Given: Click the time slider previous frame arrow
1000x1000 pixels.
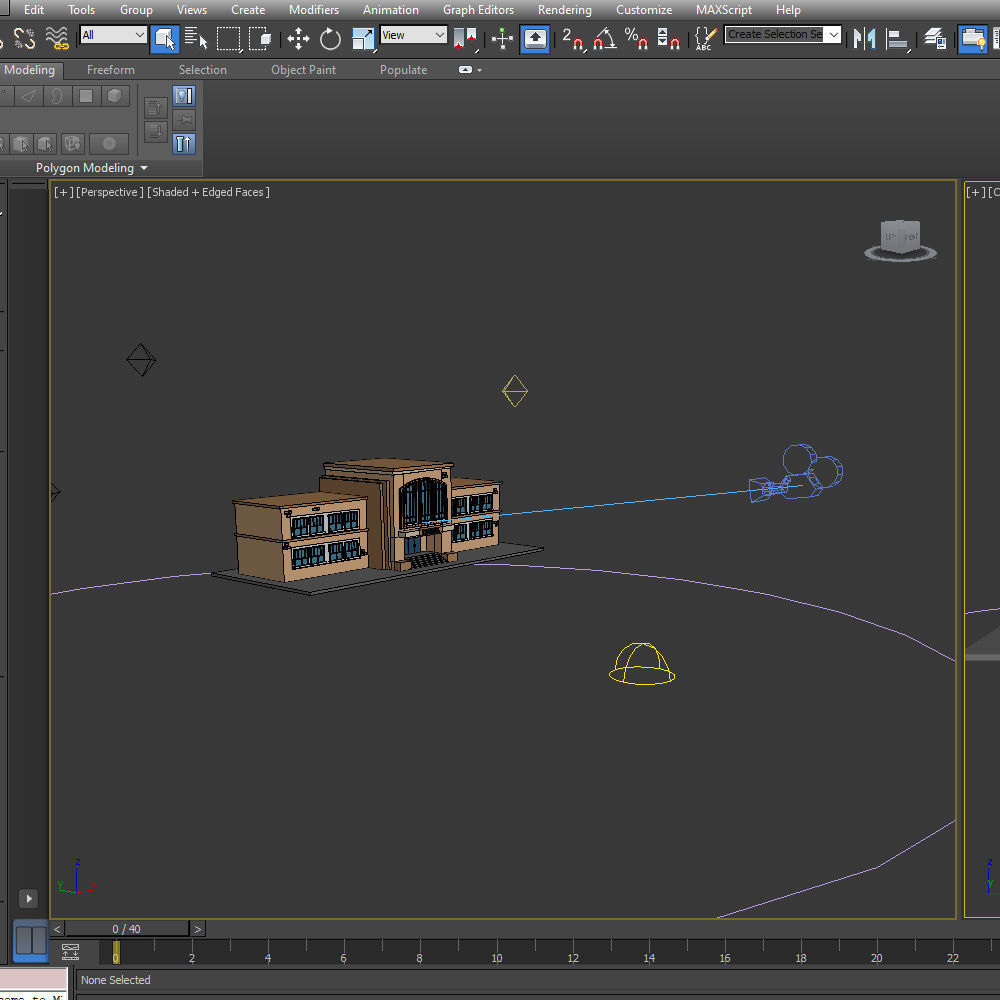Looking at the screenshot, I should click(57, 929).
